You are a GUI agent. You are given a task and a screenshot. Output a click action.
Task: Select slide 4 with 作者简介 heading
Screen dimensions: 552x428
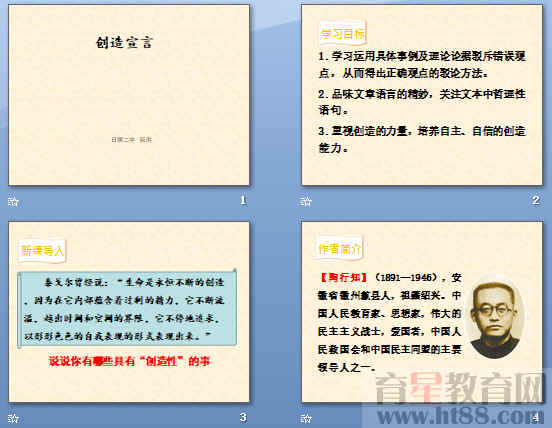coord(422,312)
